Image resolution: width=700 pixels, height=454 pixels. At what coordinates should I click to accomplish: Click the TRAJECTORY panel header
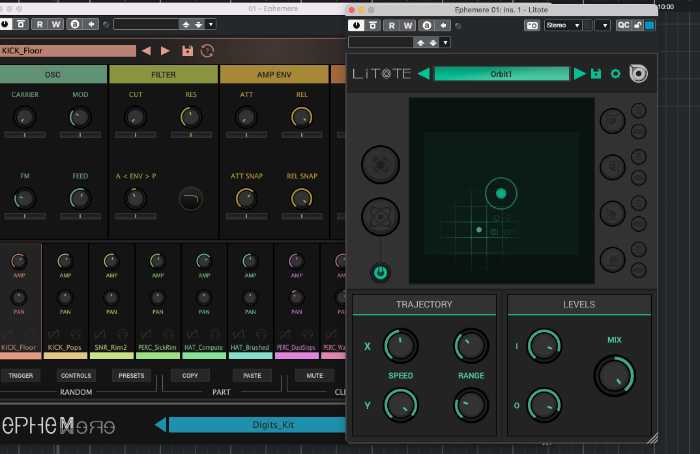[424, 304]
